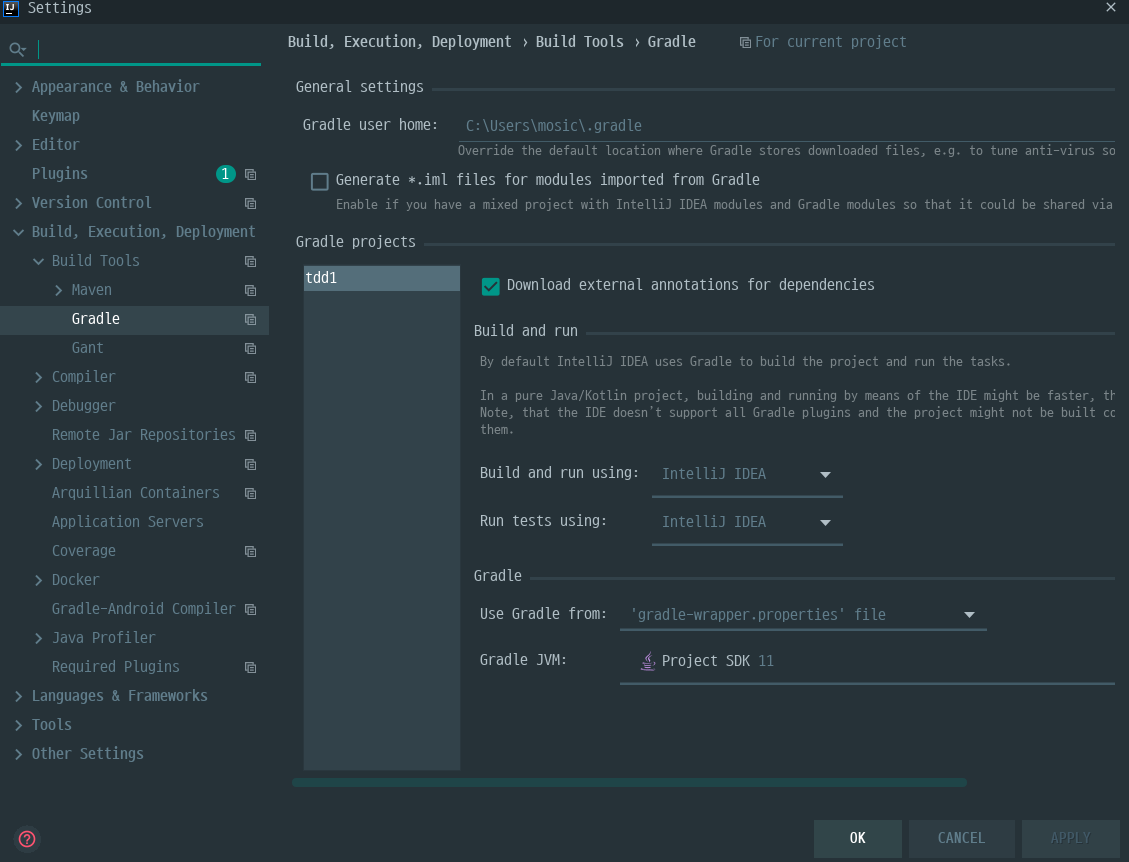Click the Gradle project-level icon in sidebar

[x=251, y=319]
